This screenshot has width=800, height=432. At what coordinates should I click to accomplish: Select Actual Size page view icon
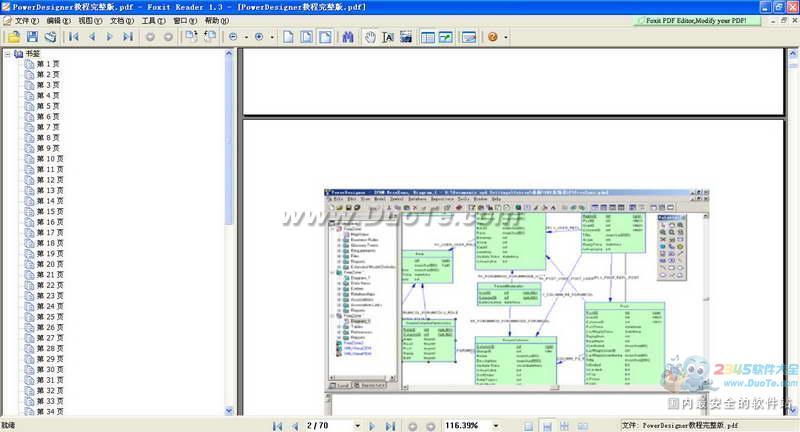[x=288, y=37]
